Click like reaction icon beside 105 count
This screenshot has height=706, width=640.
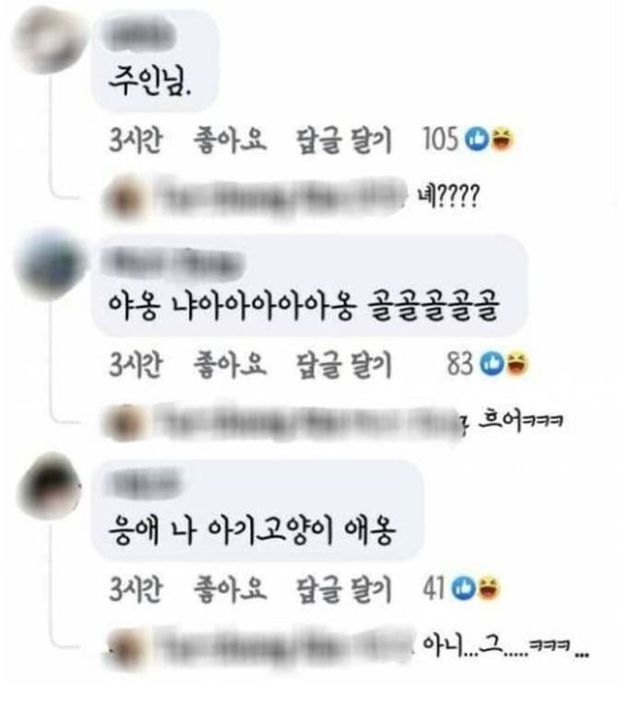[477, 139]
